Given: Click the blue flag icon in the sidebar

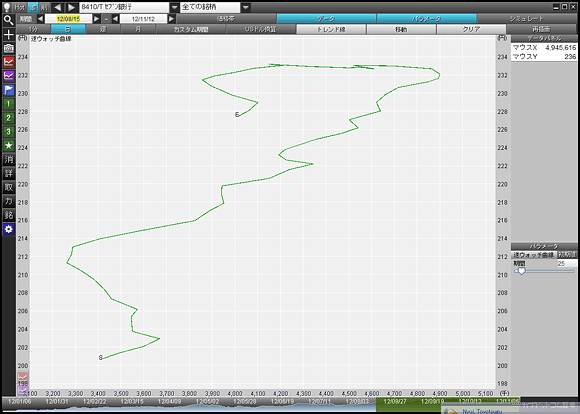Looking at the screenshot, I should pyautogui.click(x=9, y=90).
